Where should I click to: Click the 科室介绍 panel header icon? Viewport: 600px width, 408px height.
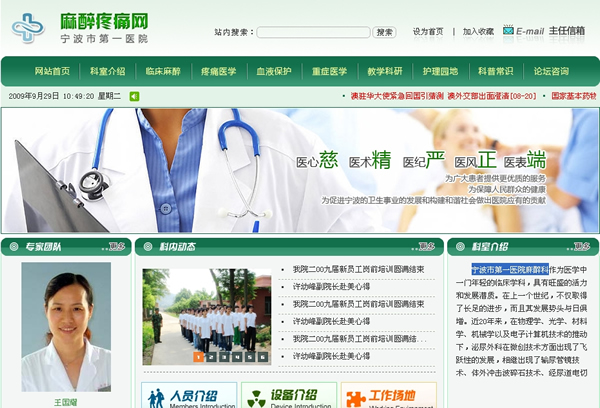460,246
